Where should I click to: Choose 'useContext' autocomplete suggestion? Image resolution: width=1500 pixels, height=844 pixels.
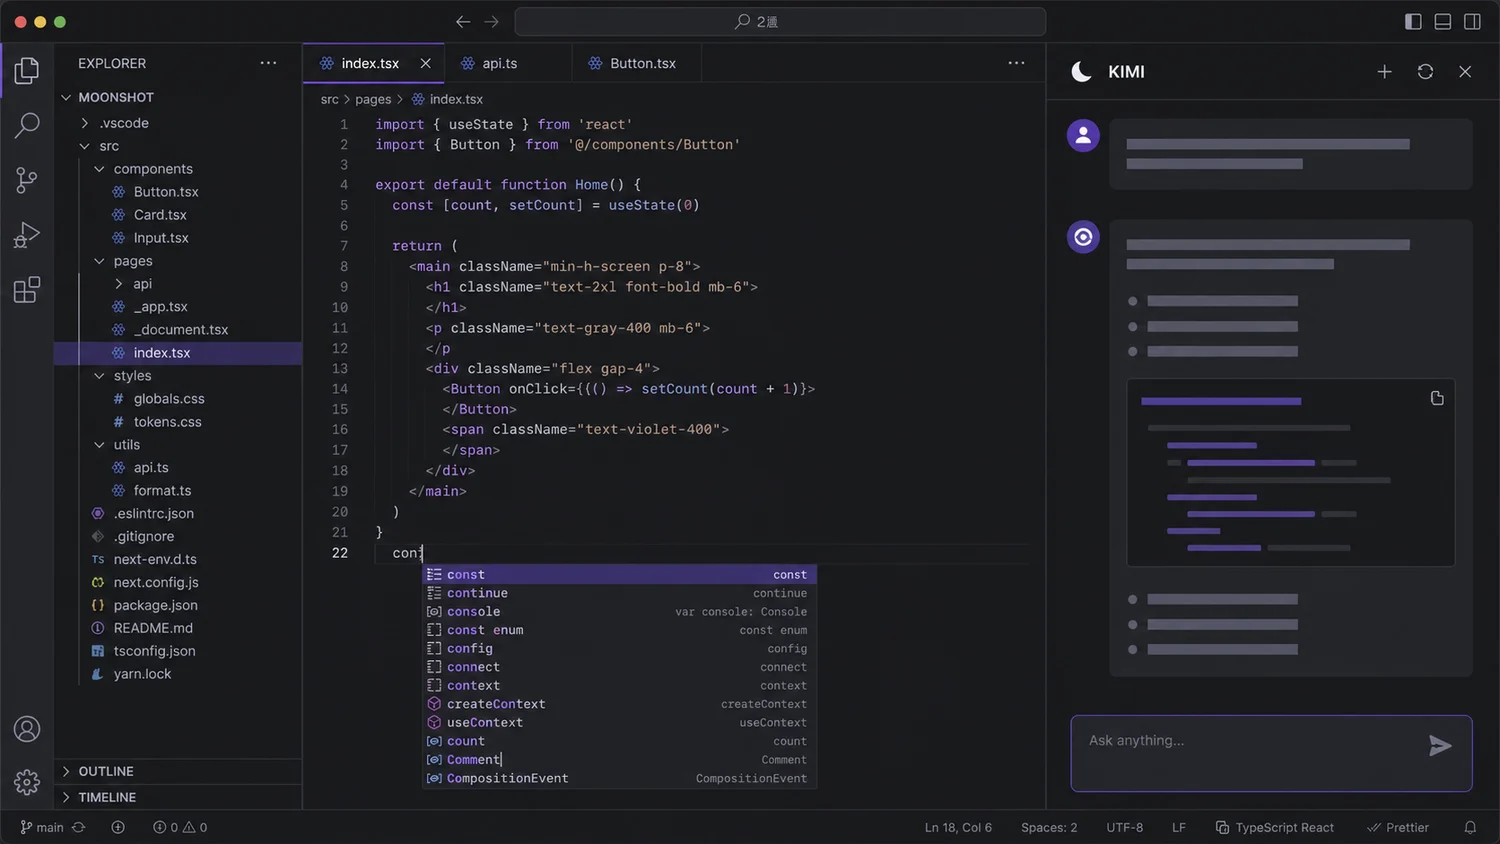[620, 722]
